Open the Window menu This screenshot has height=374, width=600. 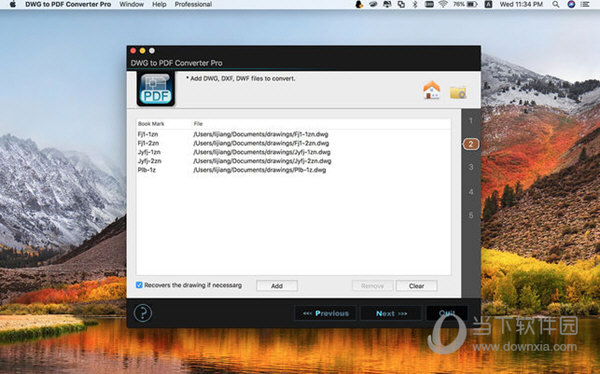[x=132, y=4]
